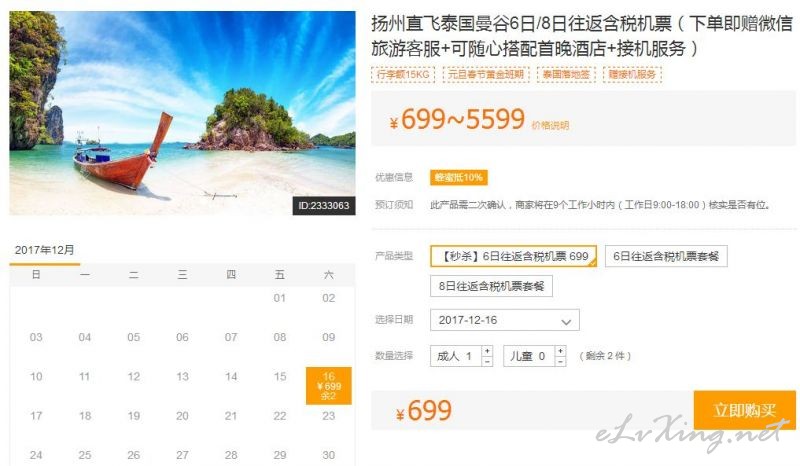
Task: Increase adult count with plus stepper
Action: point(487,351)
